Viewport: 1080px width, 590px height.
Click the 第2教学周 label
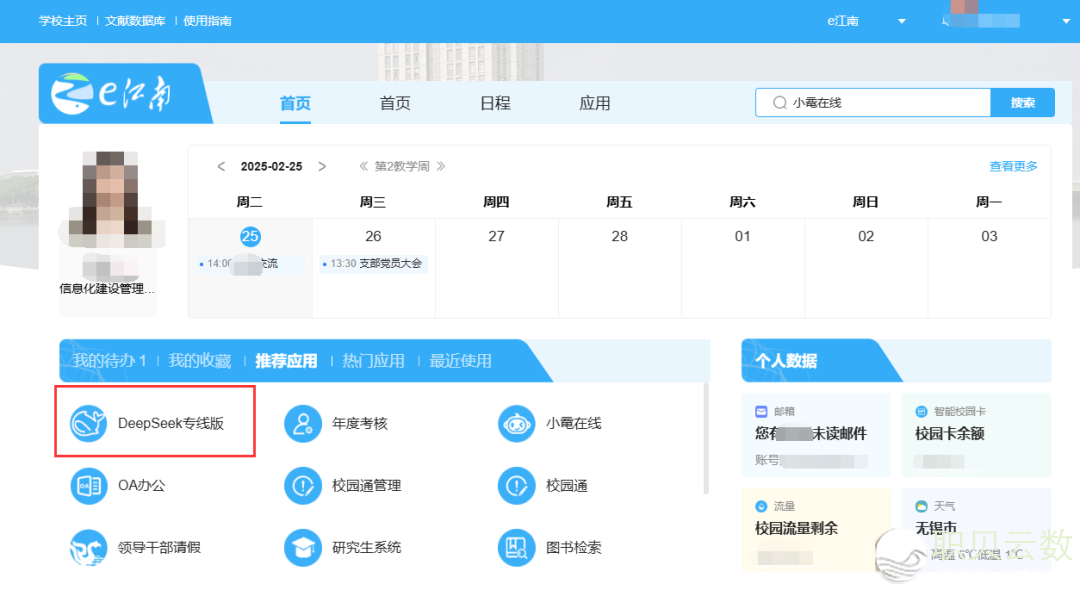pyautogui.click(x=402, y=167)
